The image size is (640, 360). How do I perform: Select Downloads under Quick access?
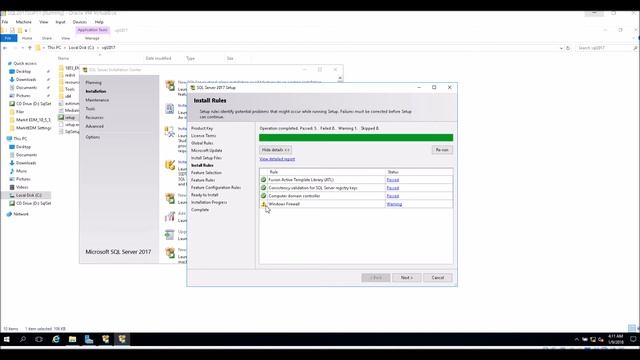[26, 80]
